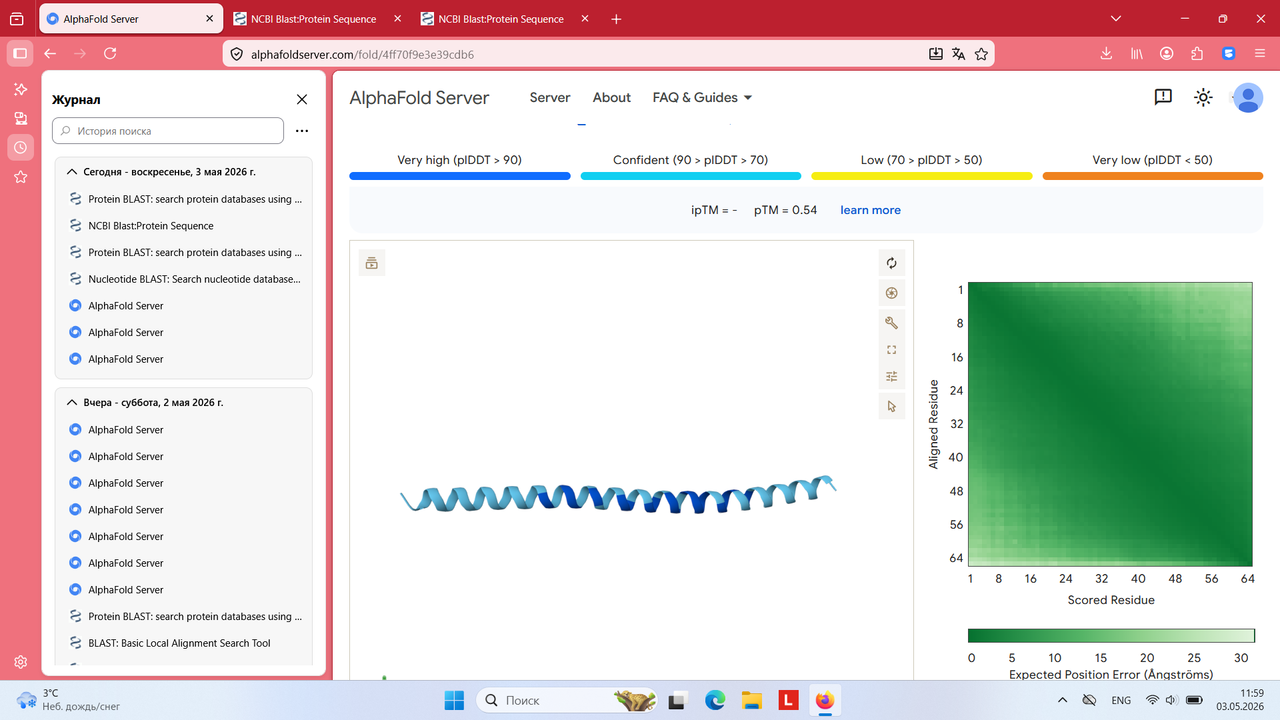Open the viewer settings sliders icon
The height and width of the screenshot is (720, 1280).
pyautogui.click(x=891, y=377)
